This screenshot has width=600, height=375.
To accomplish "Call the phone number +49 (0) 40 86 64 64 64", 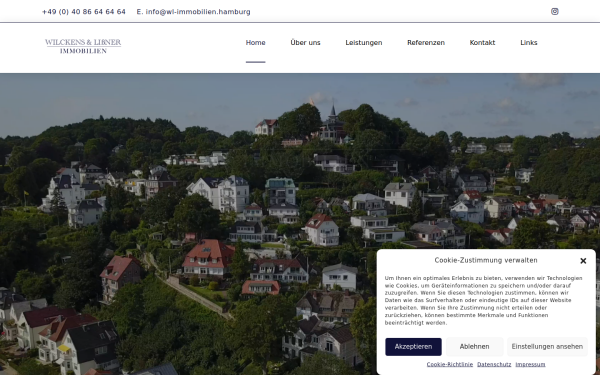I will pyautogui.click(x=84, y=12).
